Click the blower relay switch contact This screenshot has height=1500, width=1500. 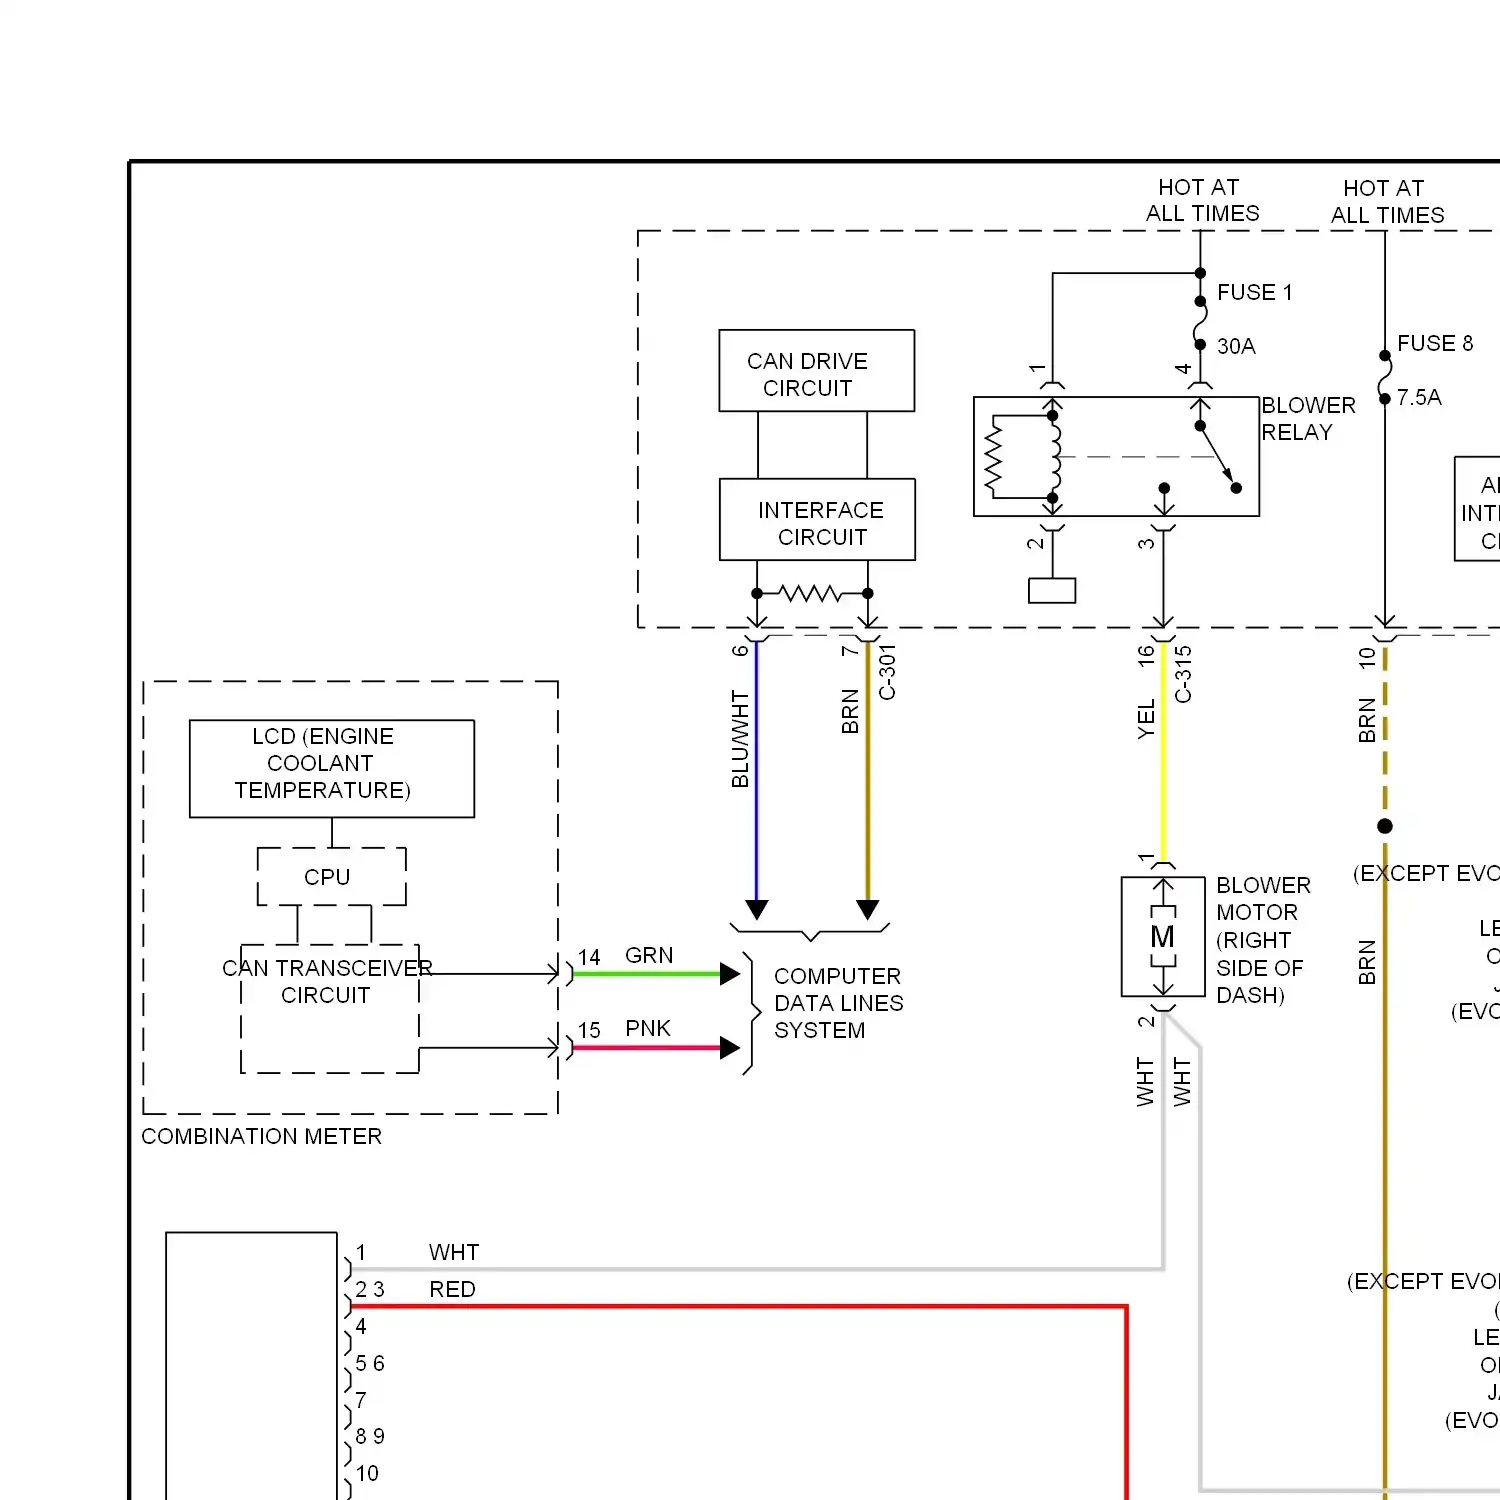1218,457
